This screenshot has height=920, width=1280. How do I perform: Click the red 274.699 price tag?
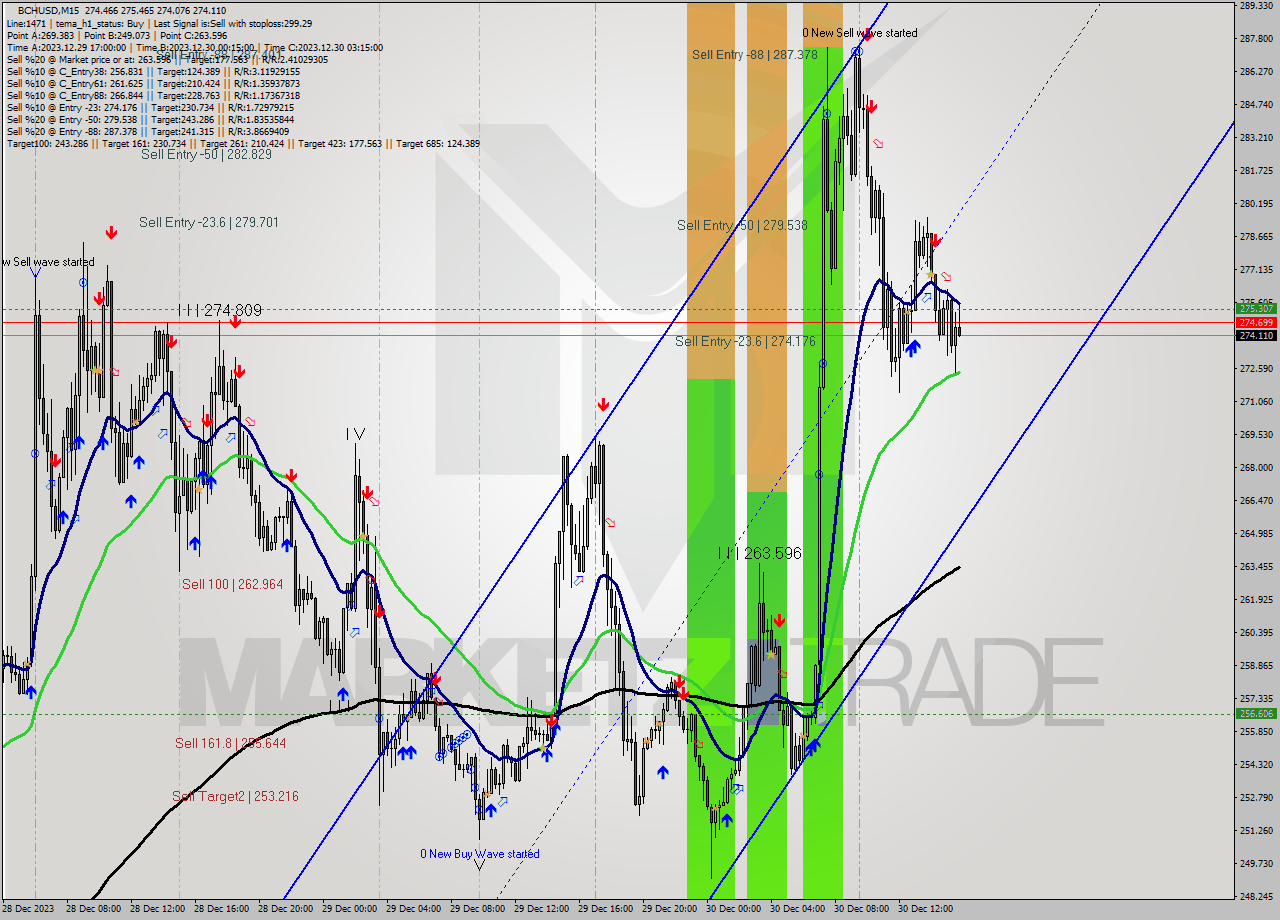point(1256,322)
